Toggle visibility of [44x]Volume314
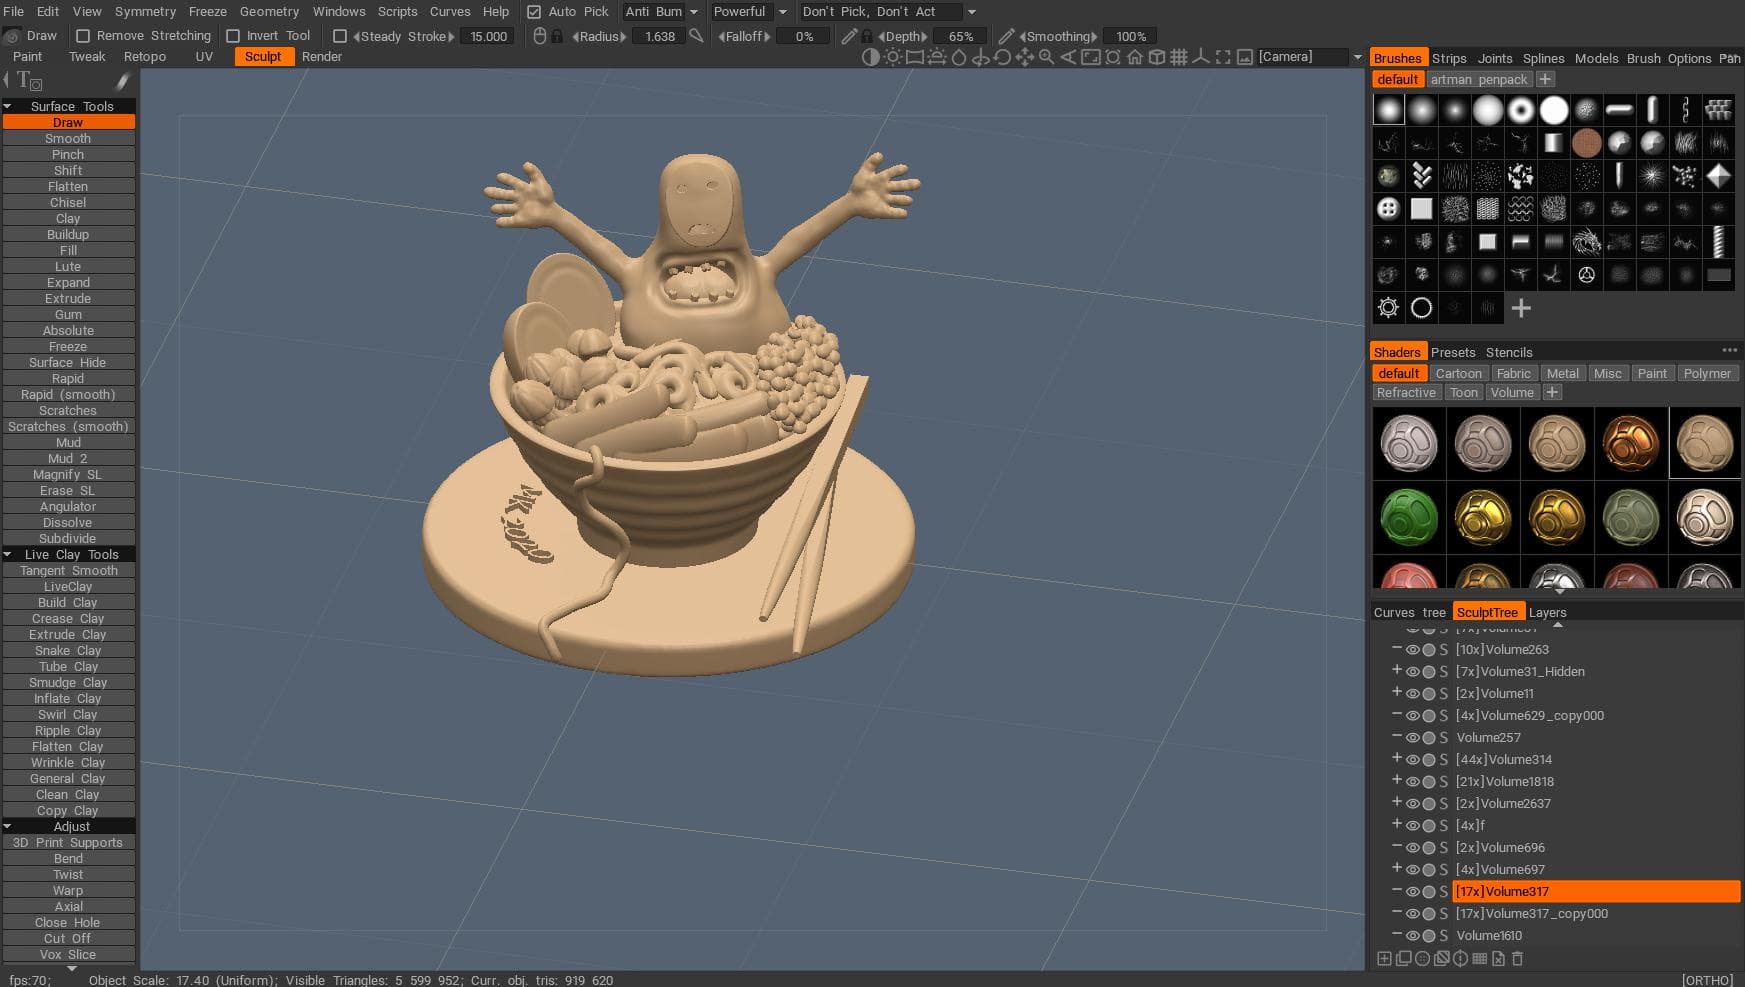This screenshot has width=1745, height=987. (x=1413, y=759)
